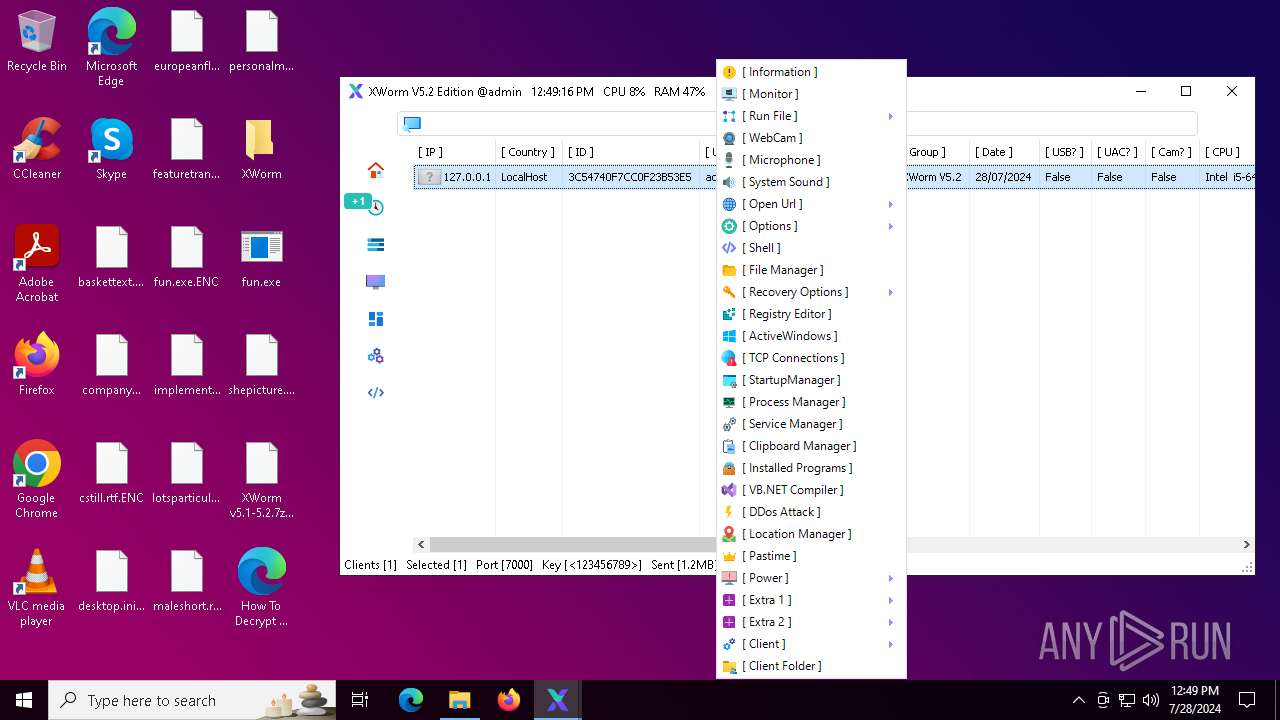Click the screen icon in the search bar

point(412,123)
